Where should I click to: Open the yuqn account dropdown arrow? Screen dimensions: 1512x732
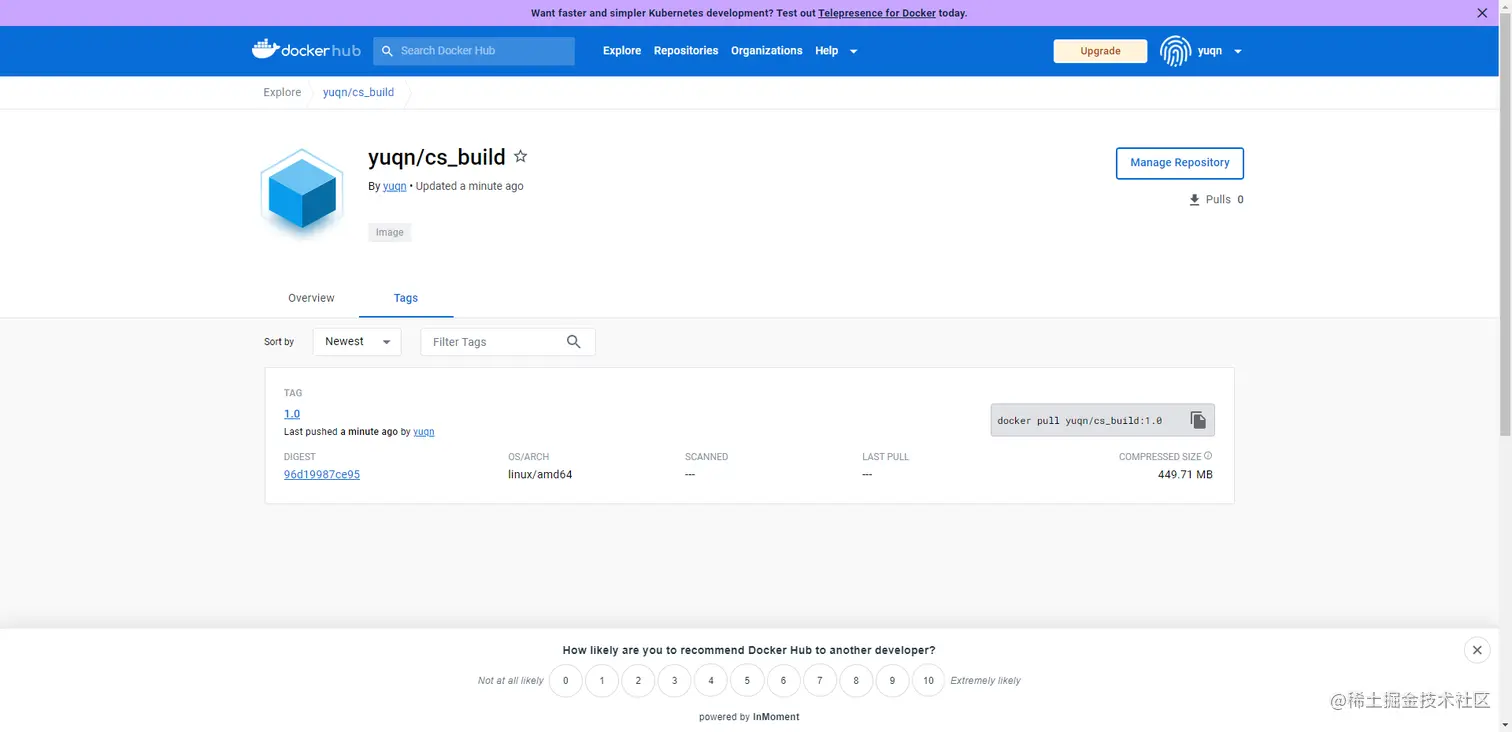pyautogui.click(x=1238, y=51)
